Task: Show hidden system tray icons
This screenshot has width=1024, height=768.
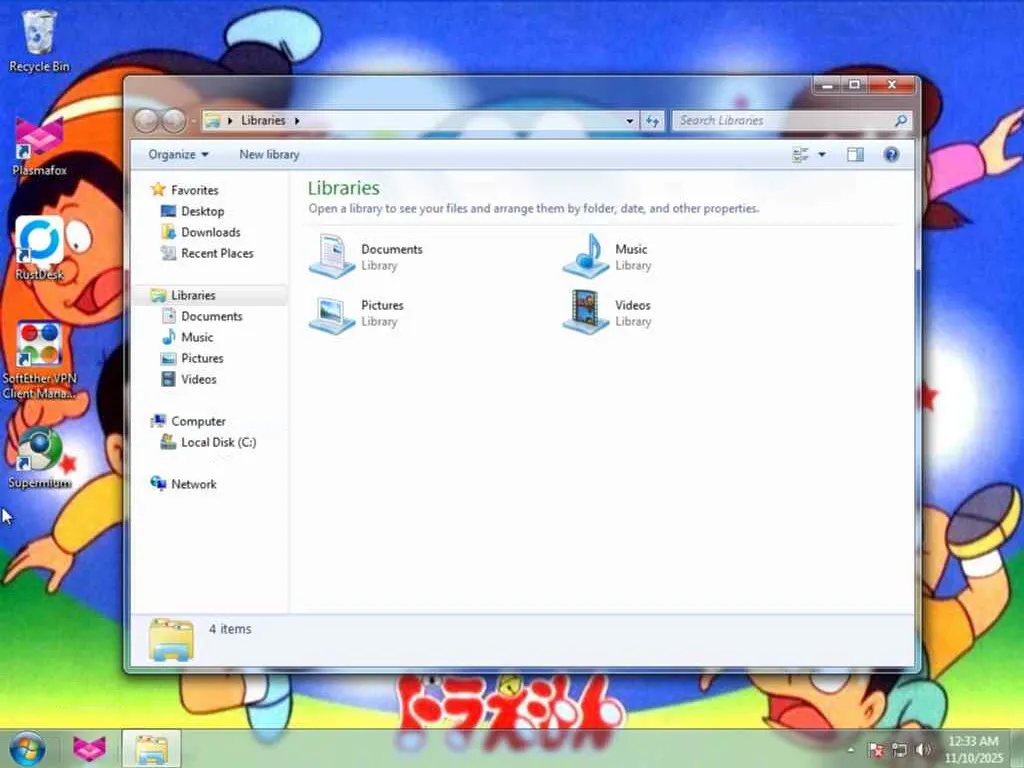Action: coord(850,750)
